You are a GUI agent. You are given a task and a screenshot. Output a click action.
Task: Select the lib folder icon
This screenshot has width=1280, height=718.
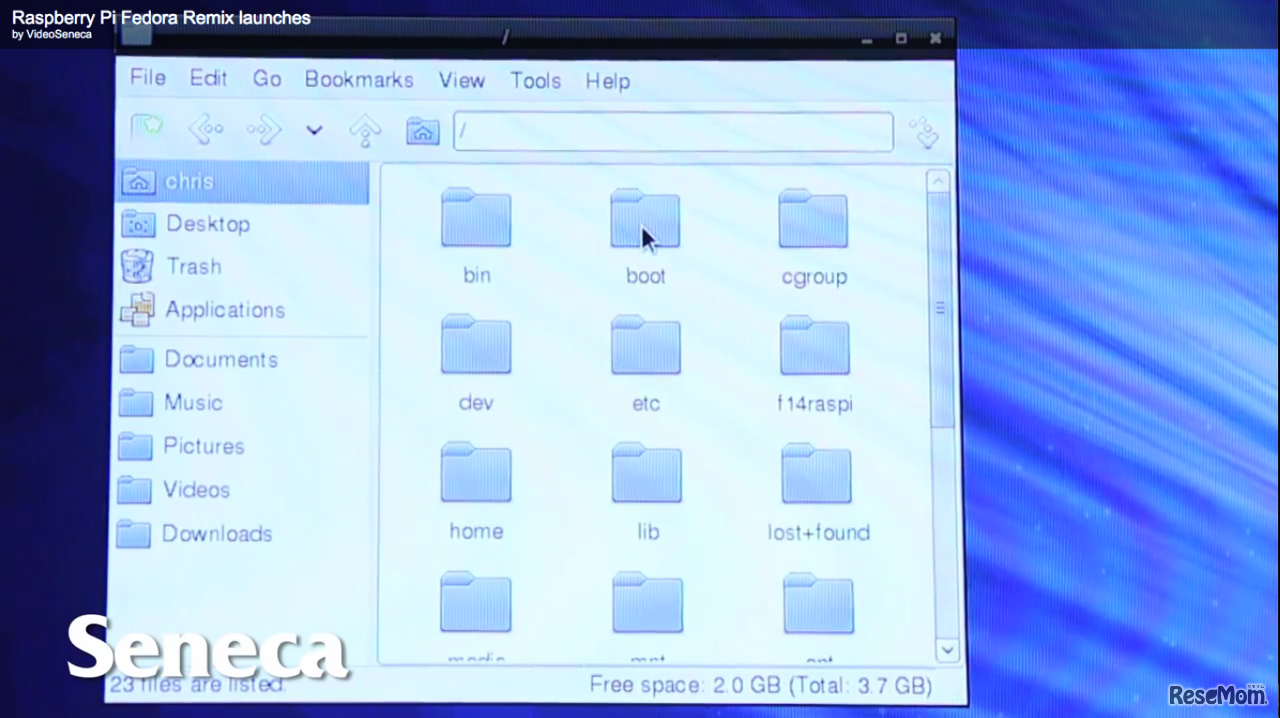pyautogui.click(x=647, y=473)
